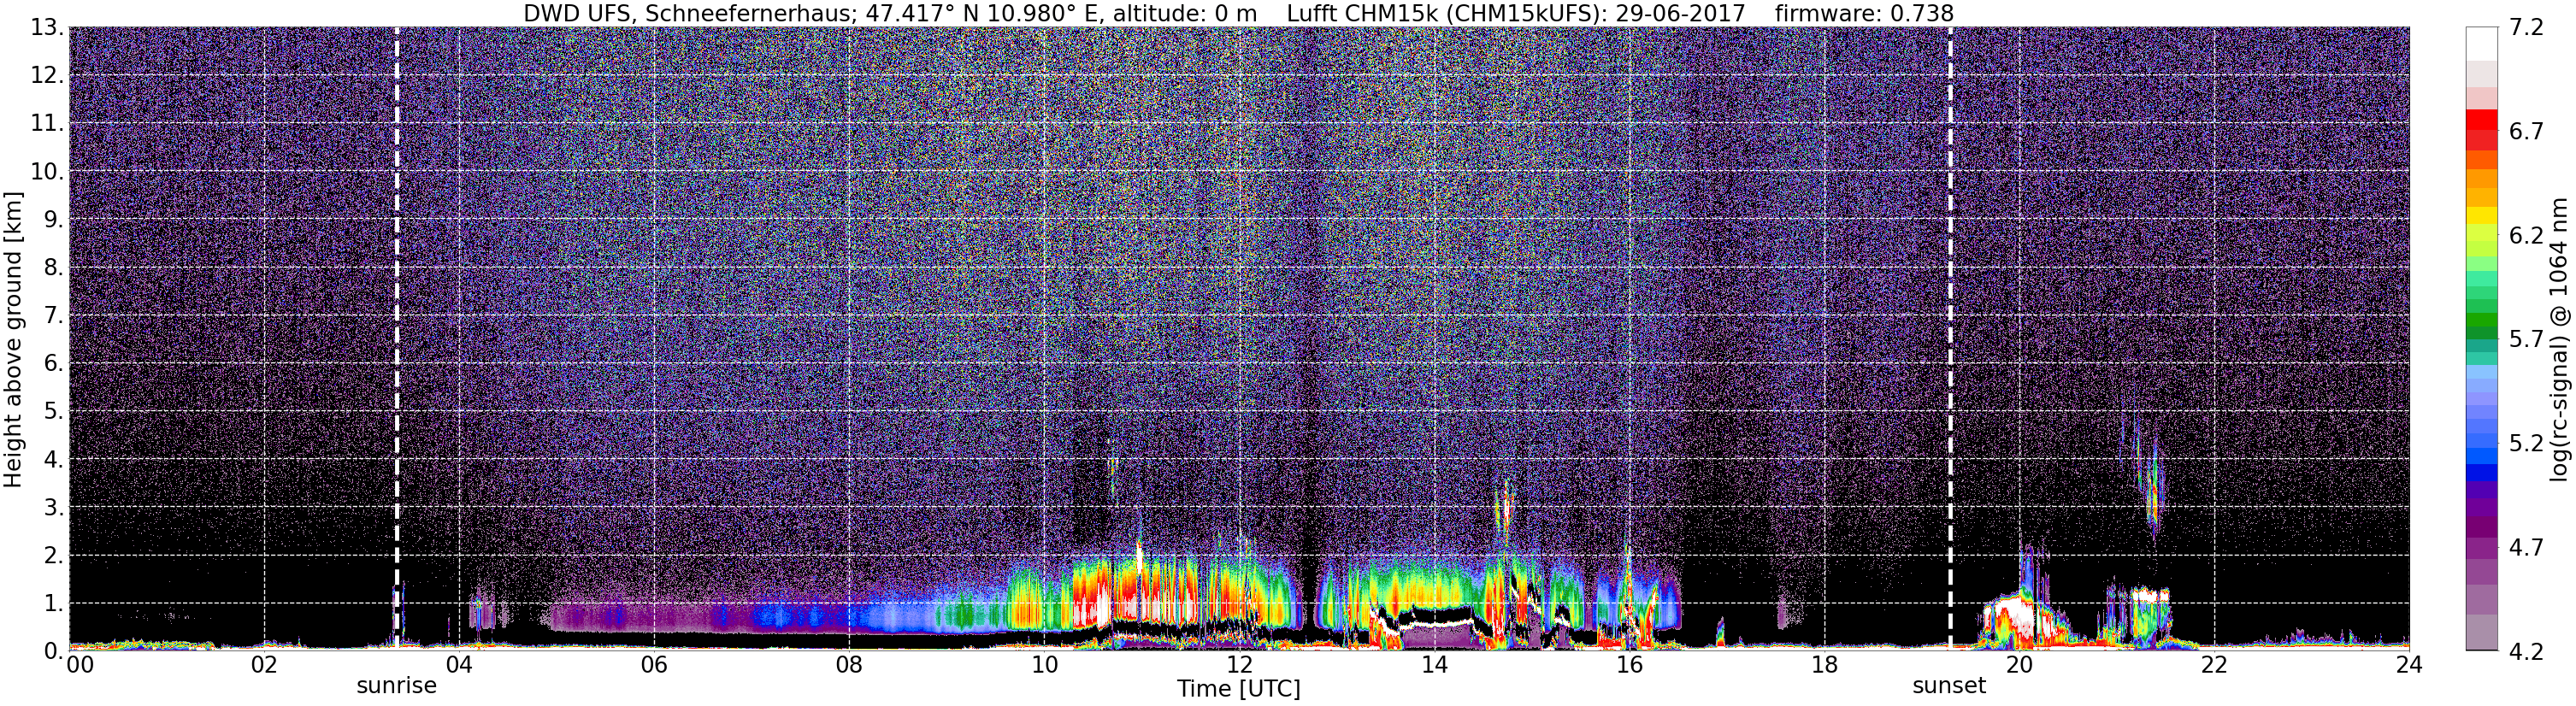Click the x-axis tick label '14'
2576x706 pixels.
coord(1434,665)
